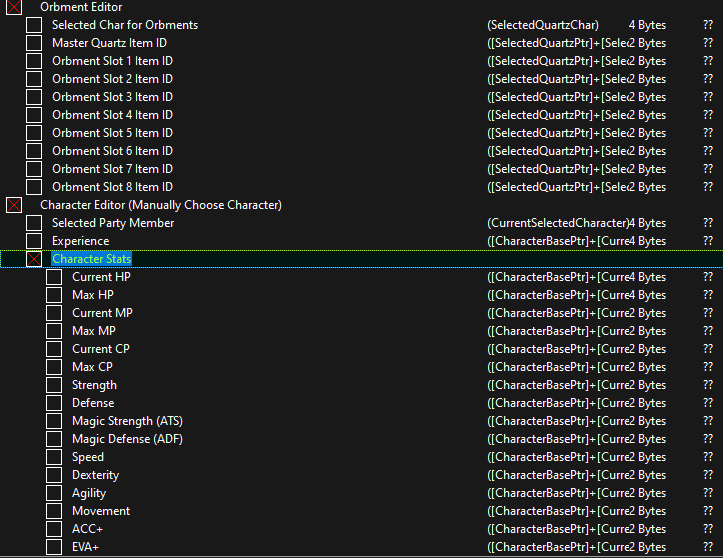Disable the Character Editor script checkbox
Viewport: 723px width, 558px height.
click(x=14, y=205)
